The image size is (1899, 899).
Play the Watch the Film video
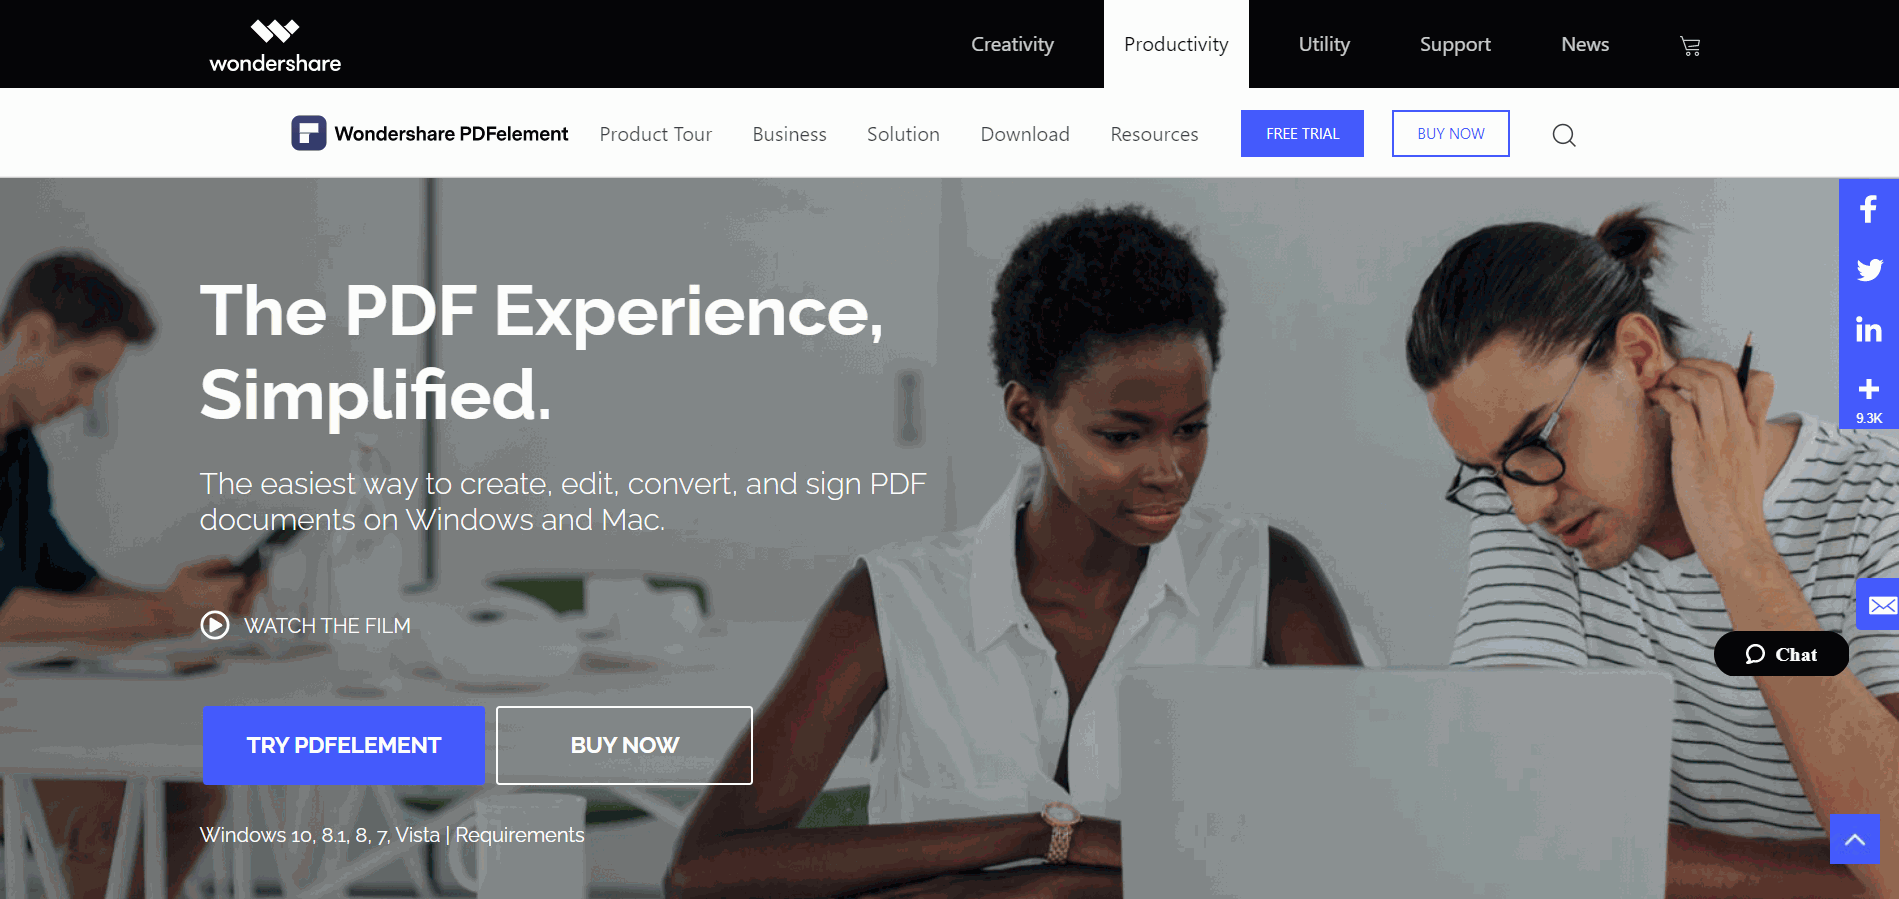[x=306, y=626]
